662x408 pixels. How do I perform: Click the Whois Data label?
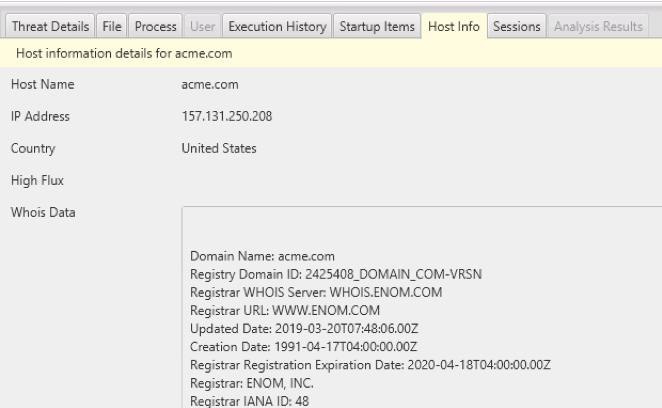click(43, 212)
